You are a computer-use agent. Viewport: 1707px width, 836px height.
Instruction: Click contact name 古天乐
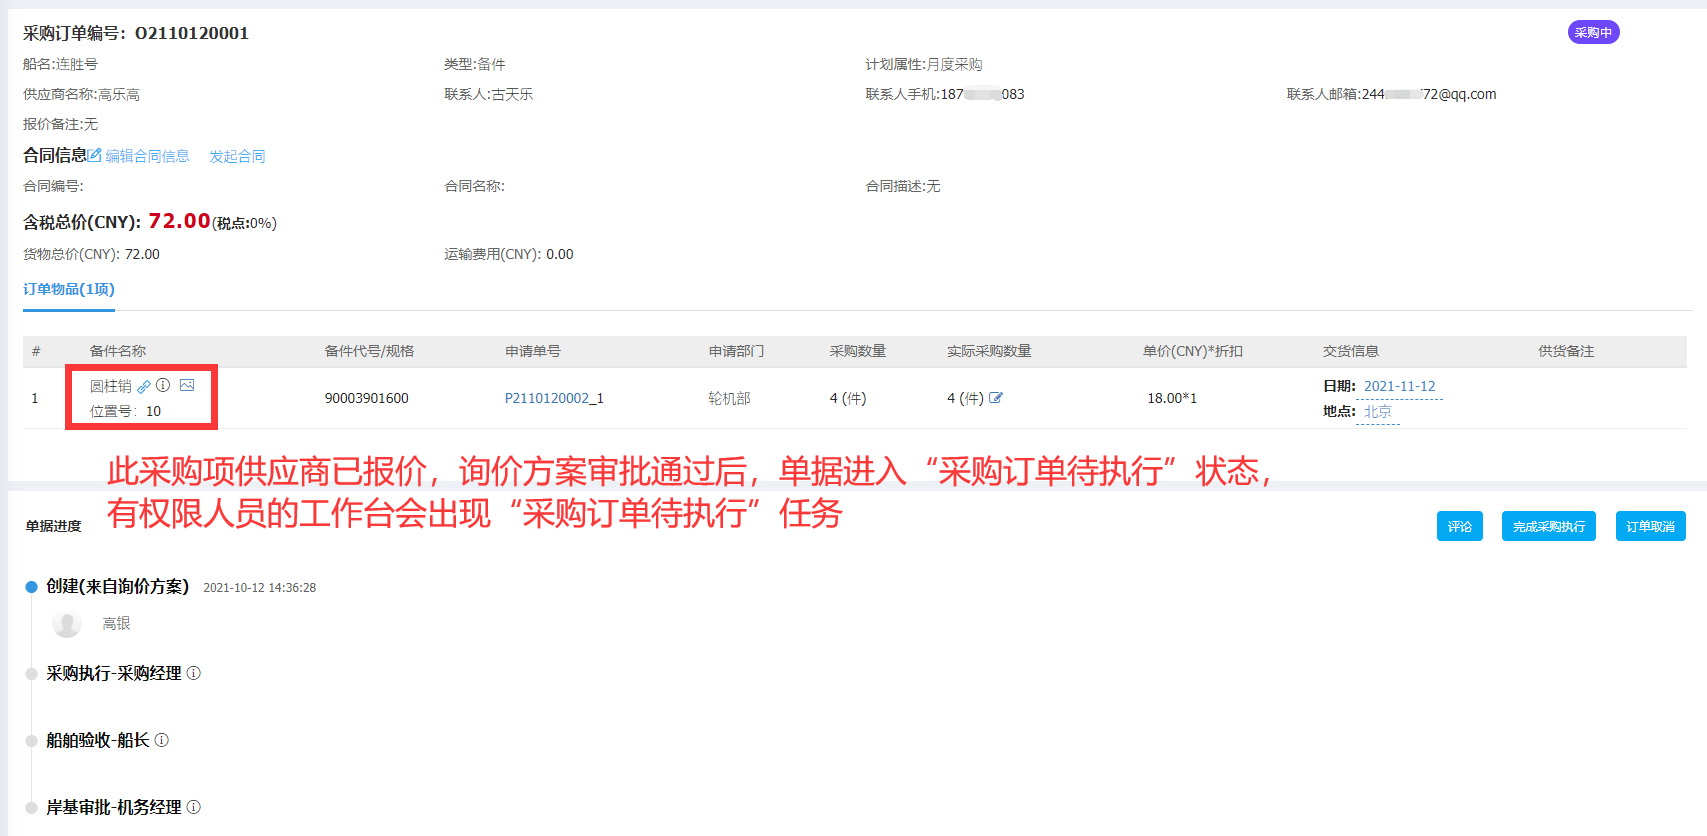click(512, 94)
